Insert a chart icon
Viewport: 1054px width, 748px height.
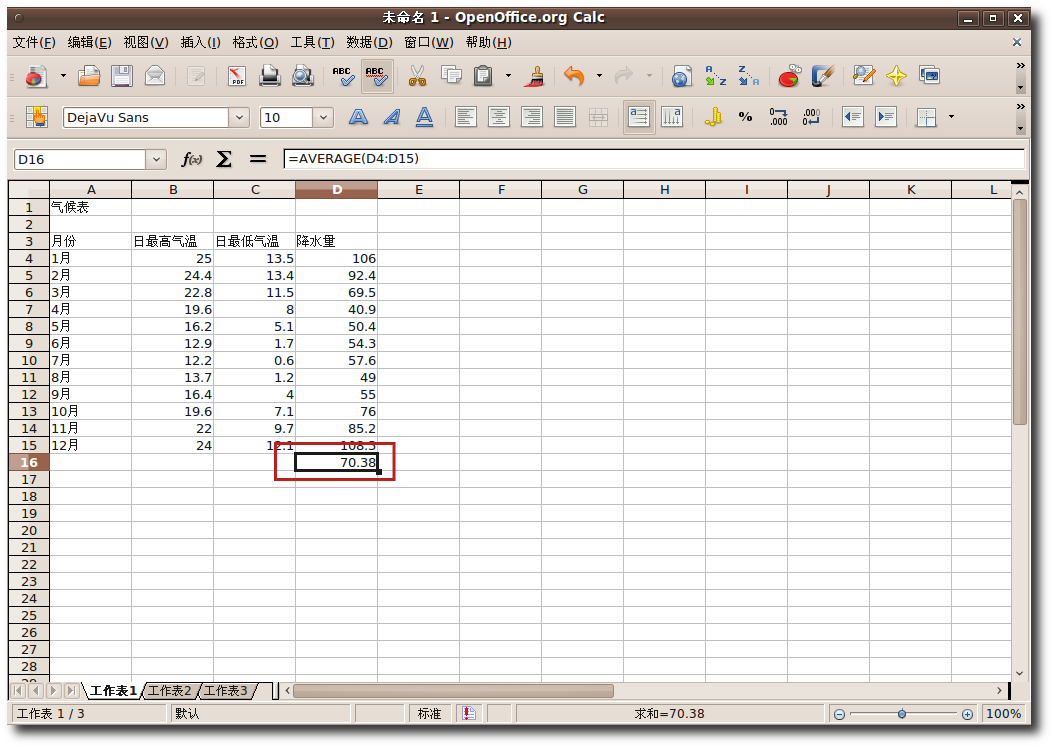point(789,77)
